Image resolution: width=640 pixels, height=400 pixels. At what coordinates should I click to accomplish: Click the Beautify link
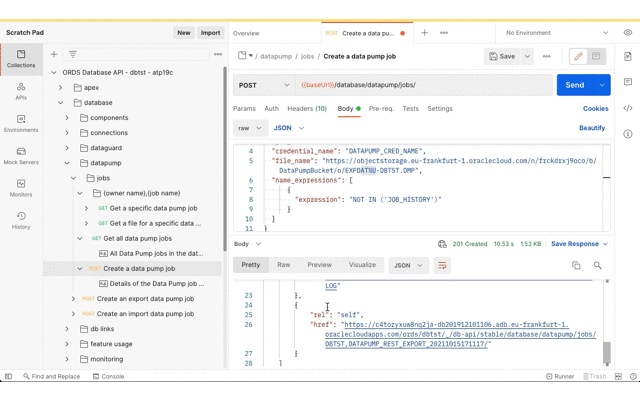click(x=592, y=128)
